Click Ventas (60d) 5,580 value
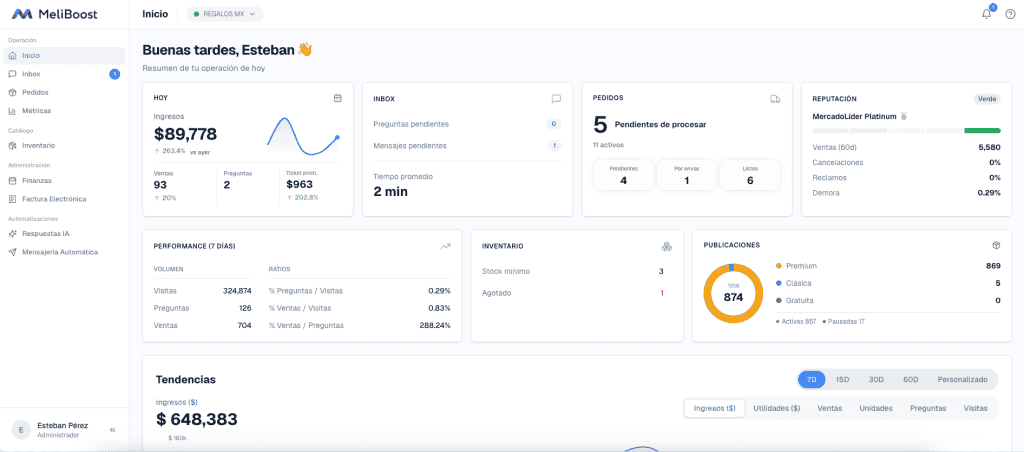The height and width of the screenshot is (452, 1024). click(989, 147)
